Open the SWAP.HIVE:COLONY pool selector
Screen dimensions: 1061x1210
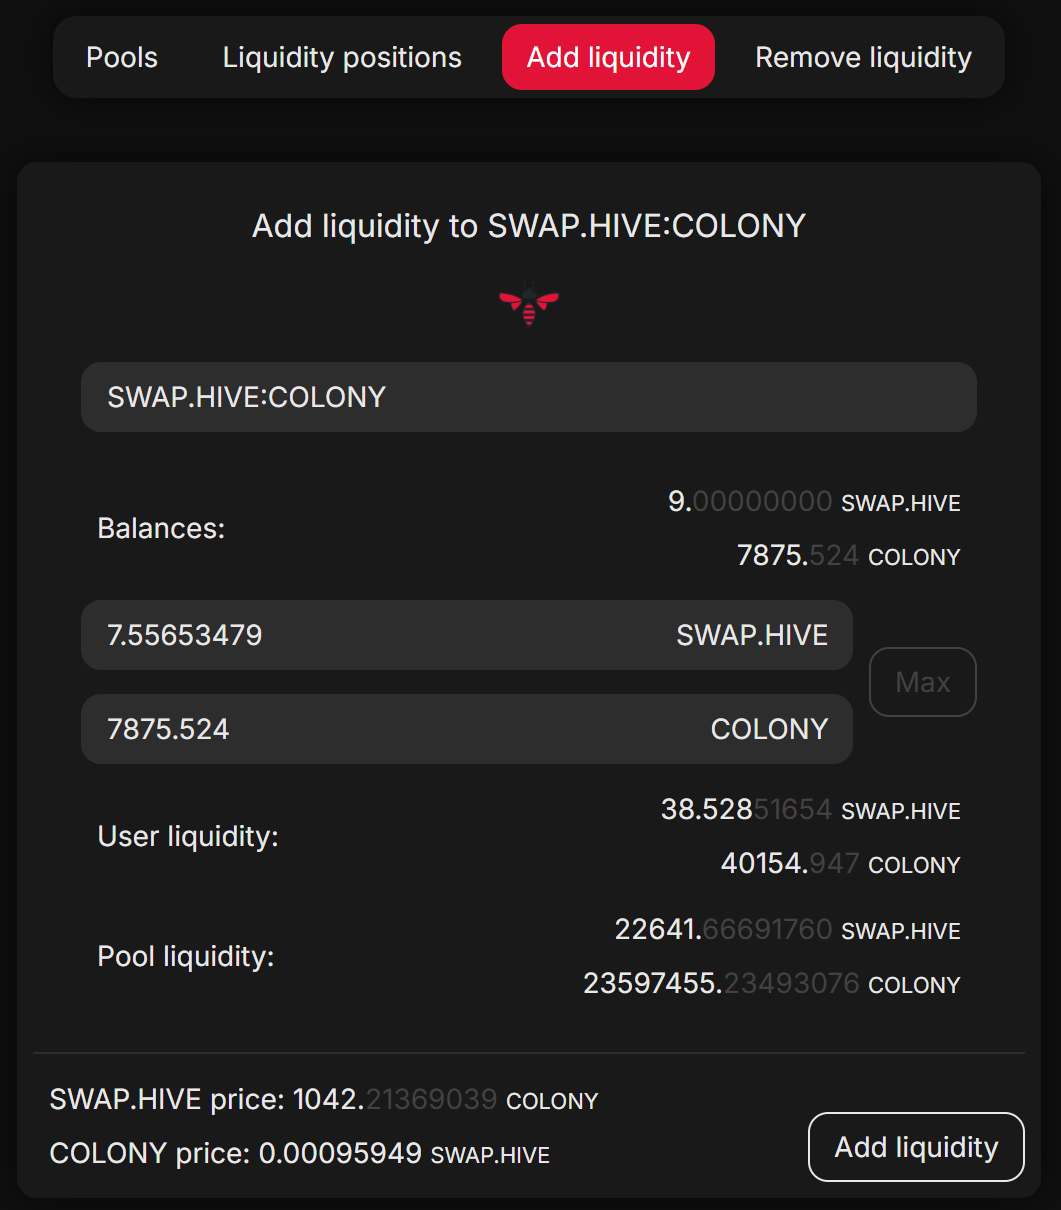click(x=528, y=397)
